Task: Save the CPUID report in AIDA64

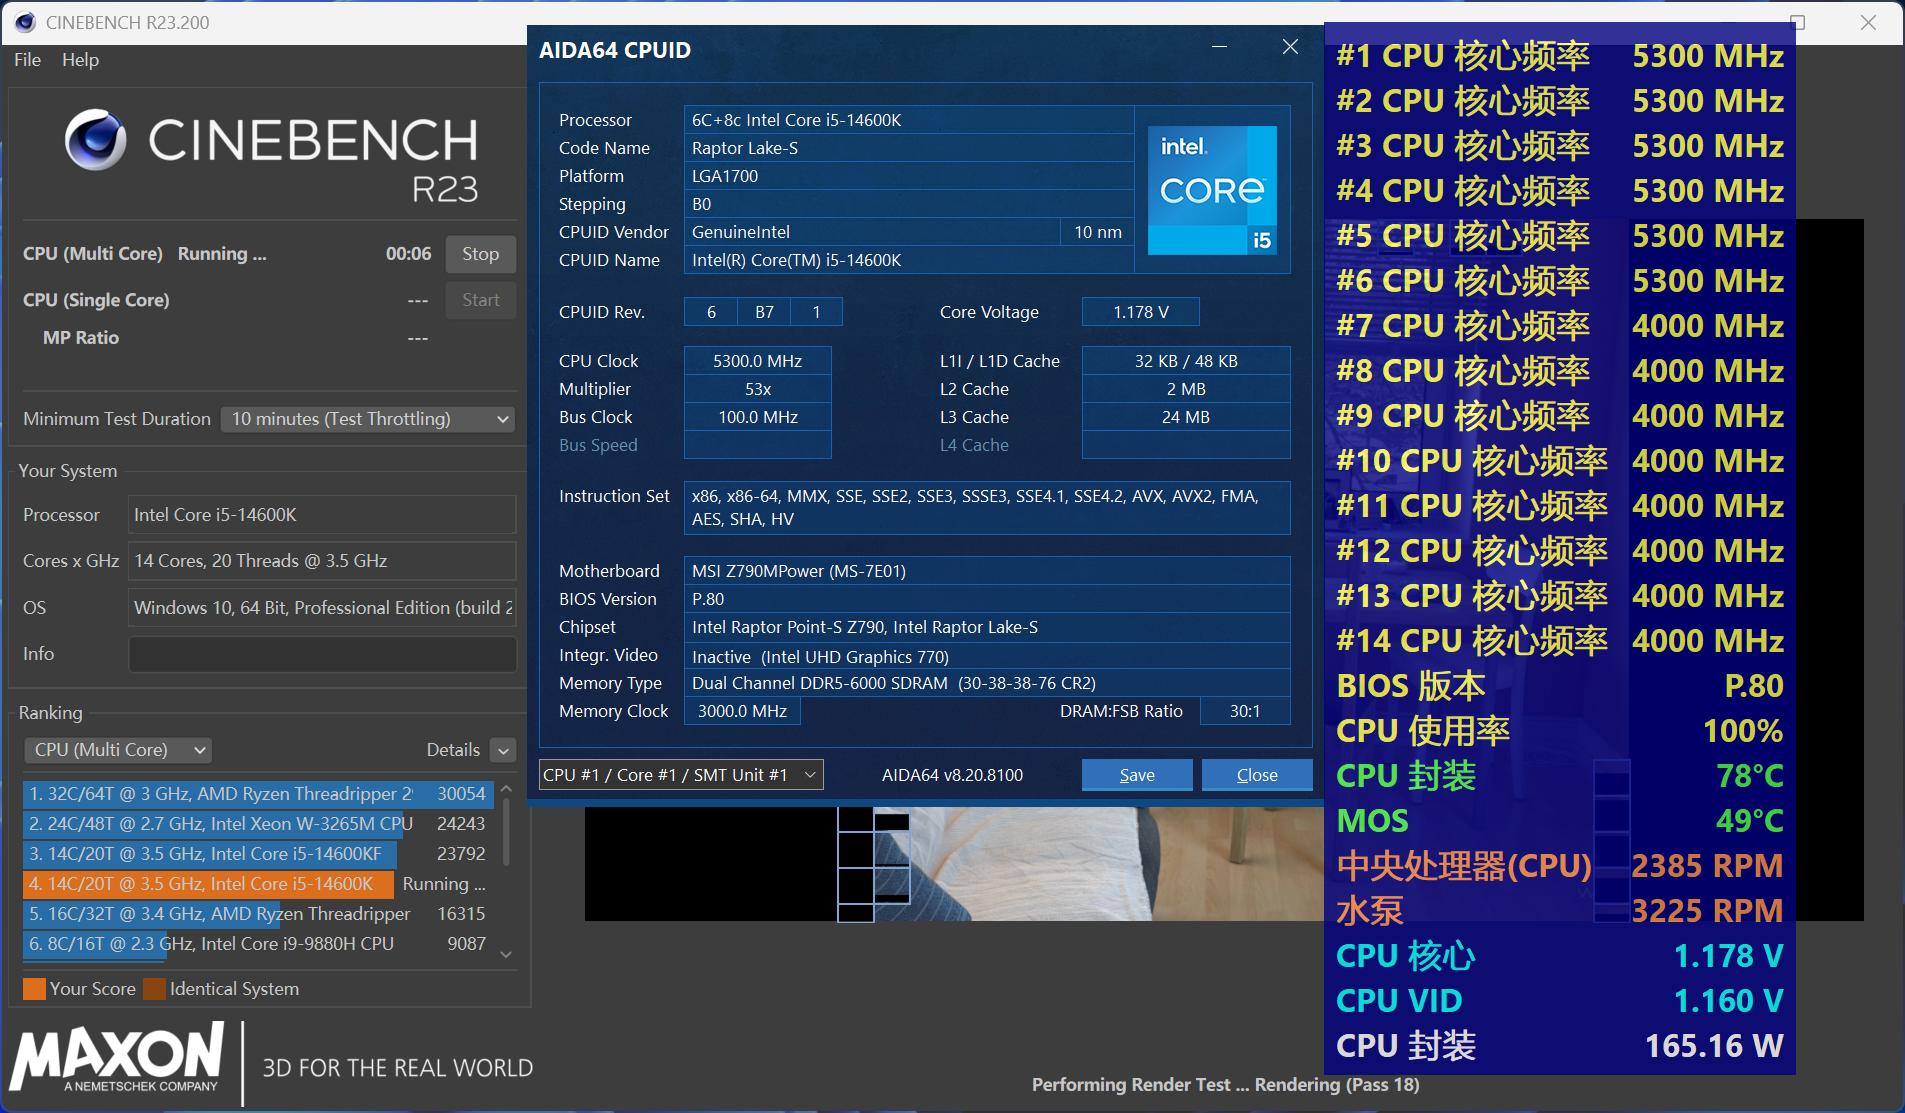Action: pos(1136,774)
